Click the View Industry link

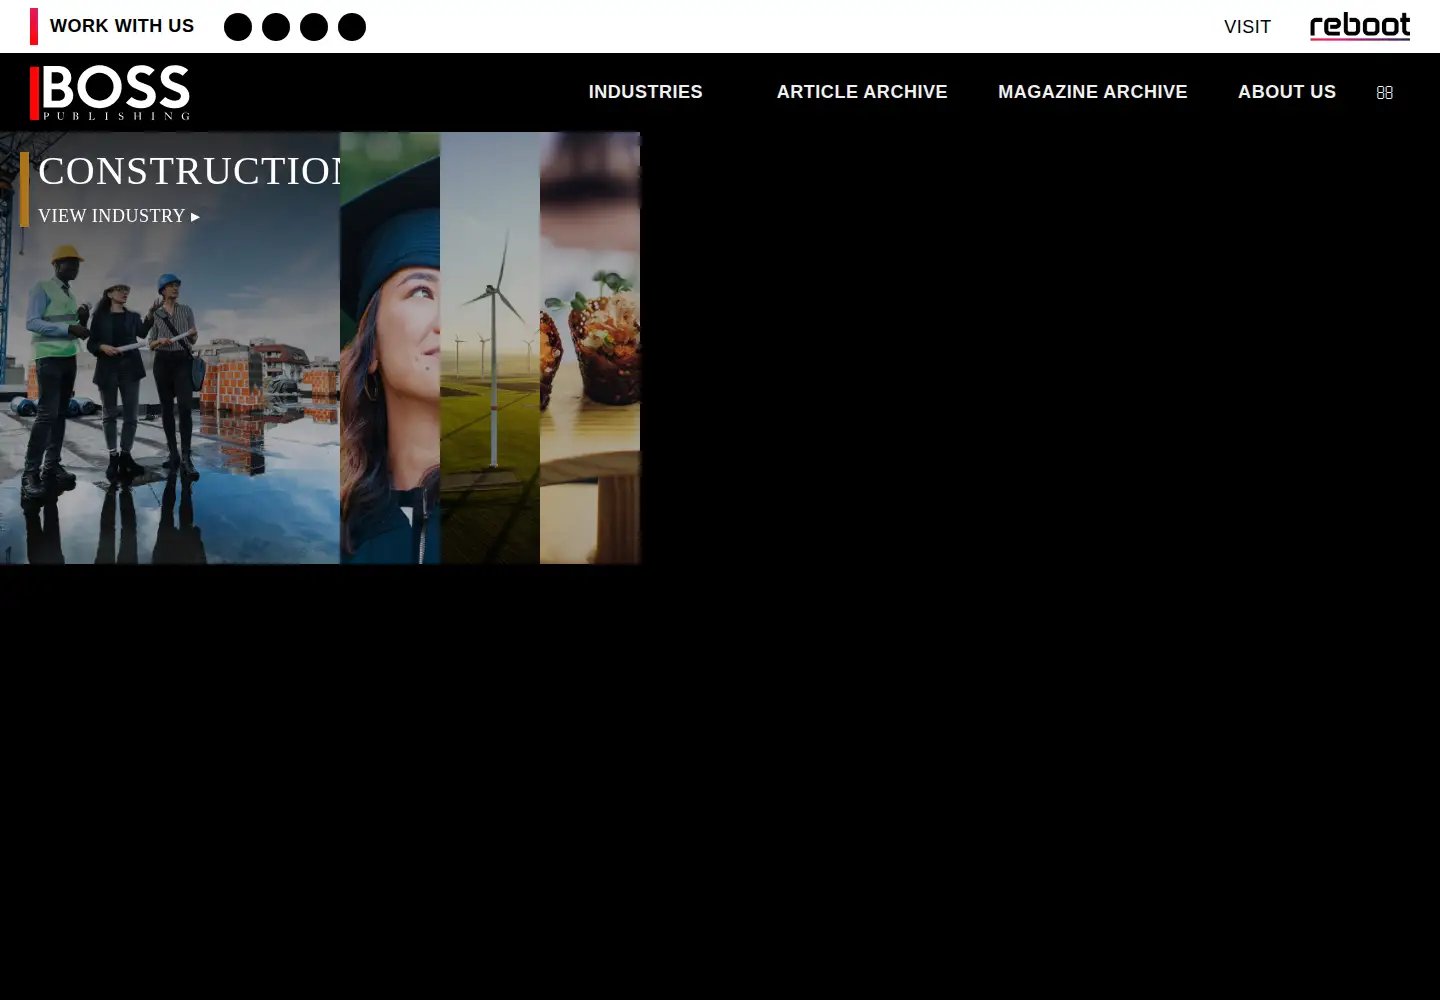coord(119,216)
